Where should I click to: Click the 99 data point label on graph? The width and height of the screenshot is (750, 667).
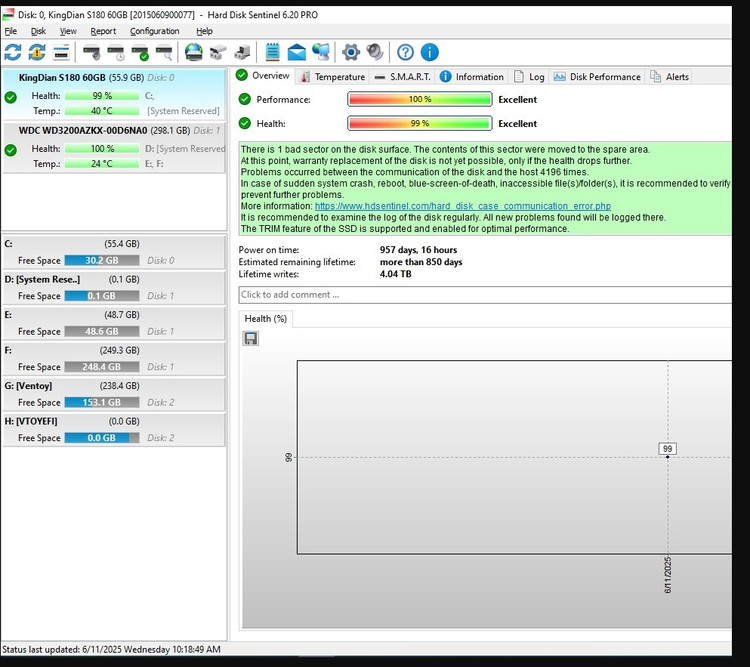[x=667, y=449]
